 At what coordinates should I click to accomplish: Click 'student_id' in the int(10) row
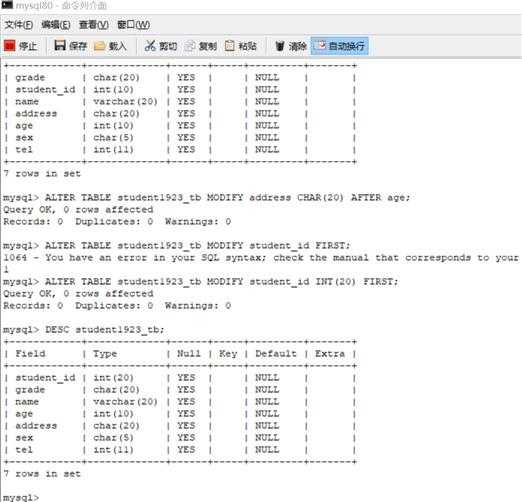45,90
